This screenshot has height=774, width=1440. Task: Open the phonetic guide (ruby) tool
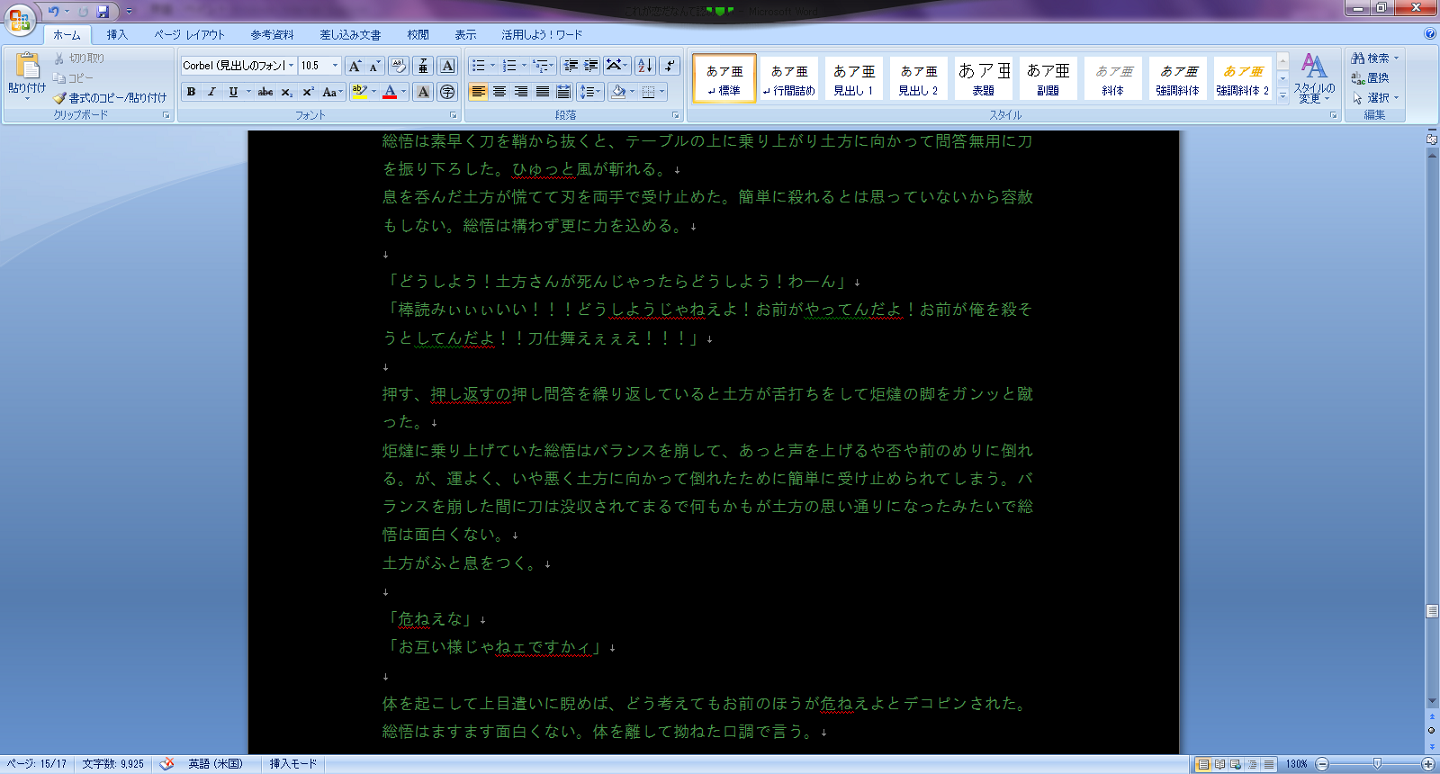point(423,66)
